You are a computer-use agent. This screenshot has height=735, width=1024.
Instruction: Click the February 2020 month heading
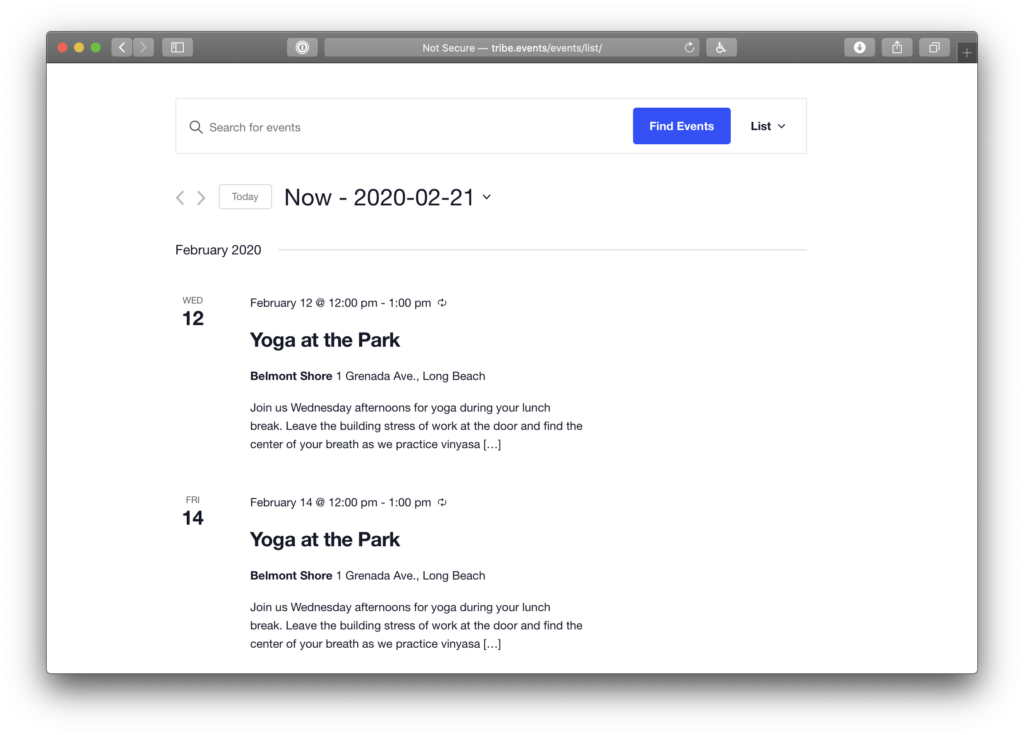(x=218, y=250)
